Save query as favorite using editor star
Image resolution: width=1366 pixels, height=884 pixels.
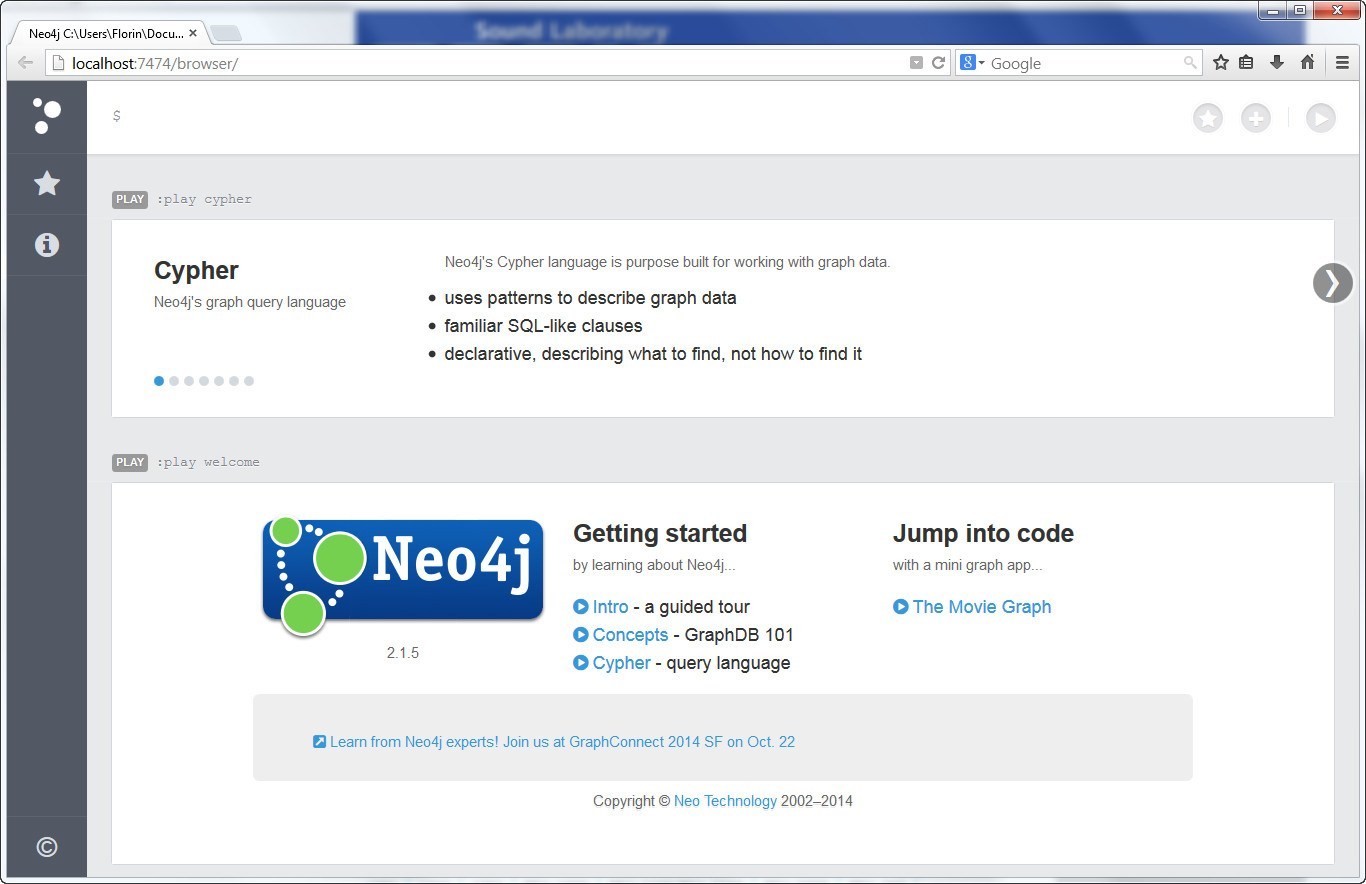tap(1208, 118)
